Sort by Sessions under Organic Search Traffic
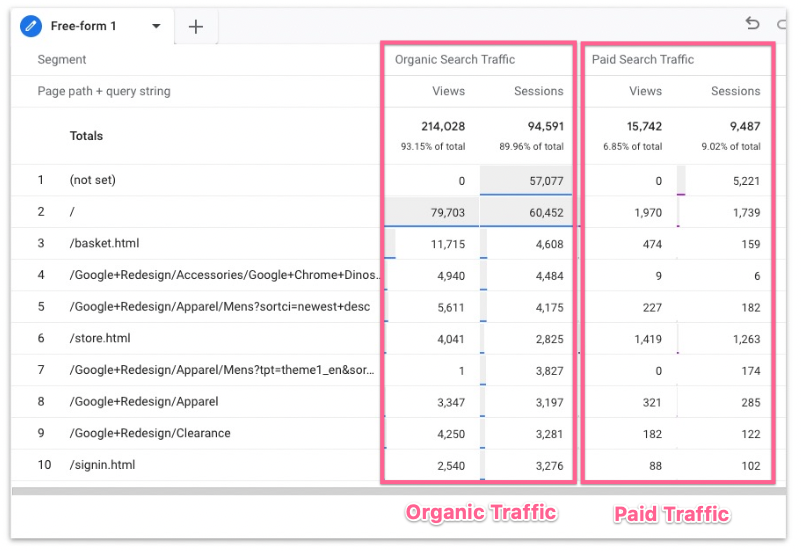 click(x=538, y=91)
